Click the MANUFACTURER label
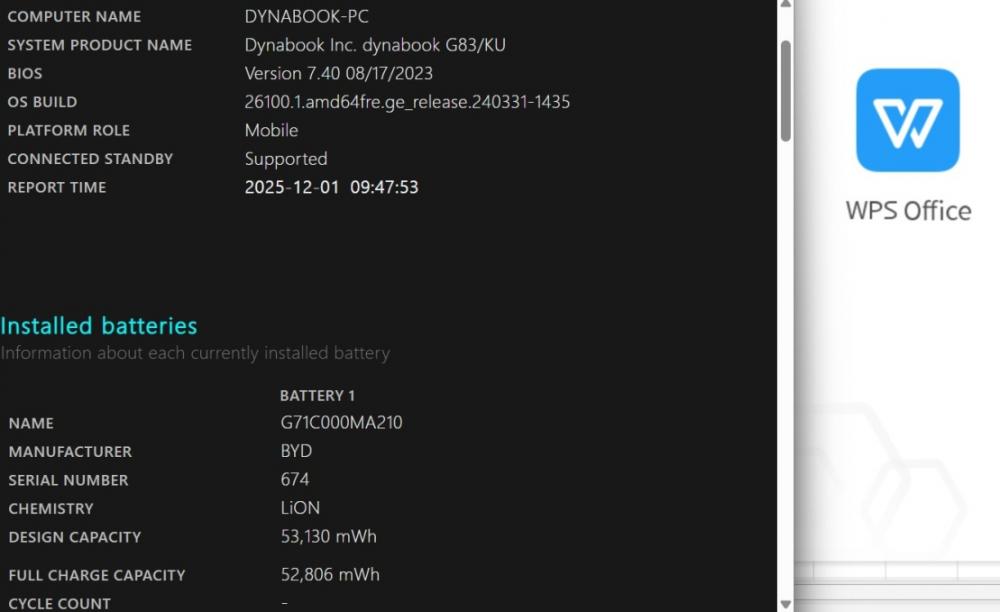Viewport: 1000px width, 612px height. click(70, 452)
